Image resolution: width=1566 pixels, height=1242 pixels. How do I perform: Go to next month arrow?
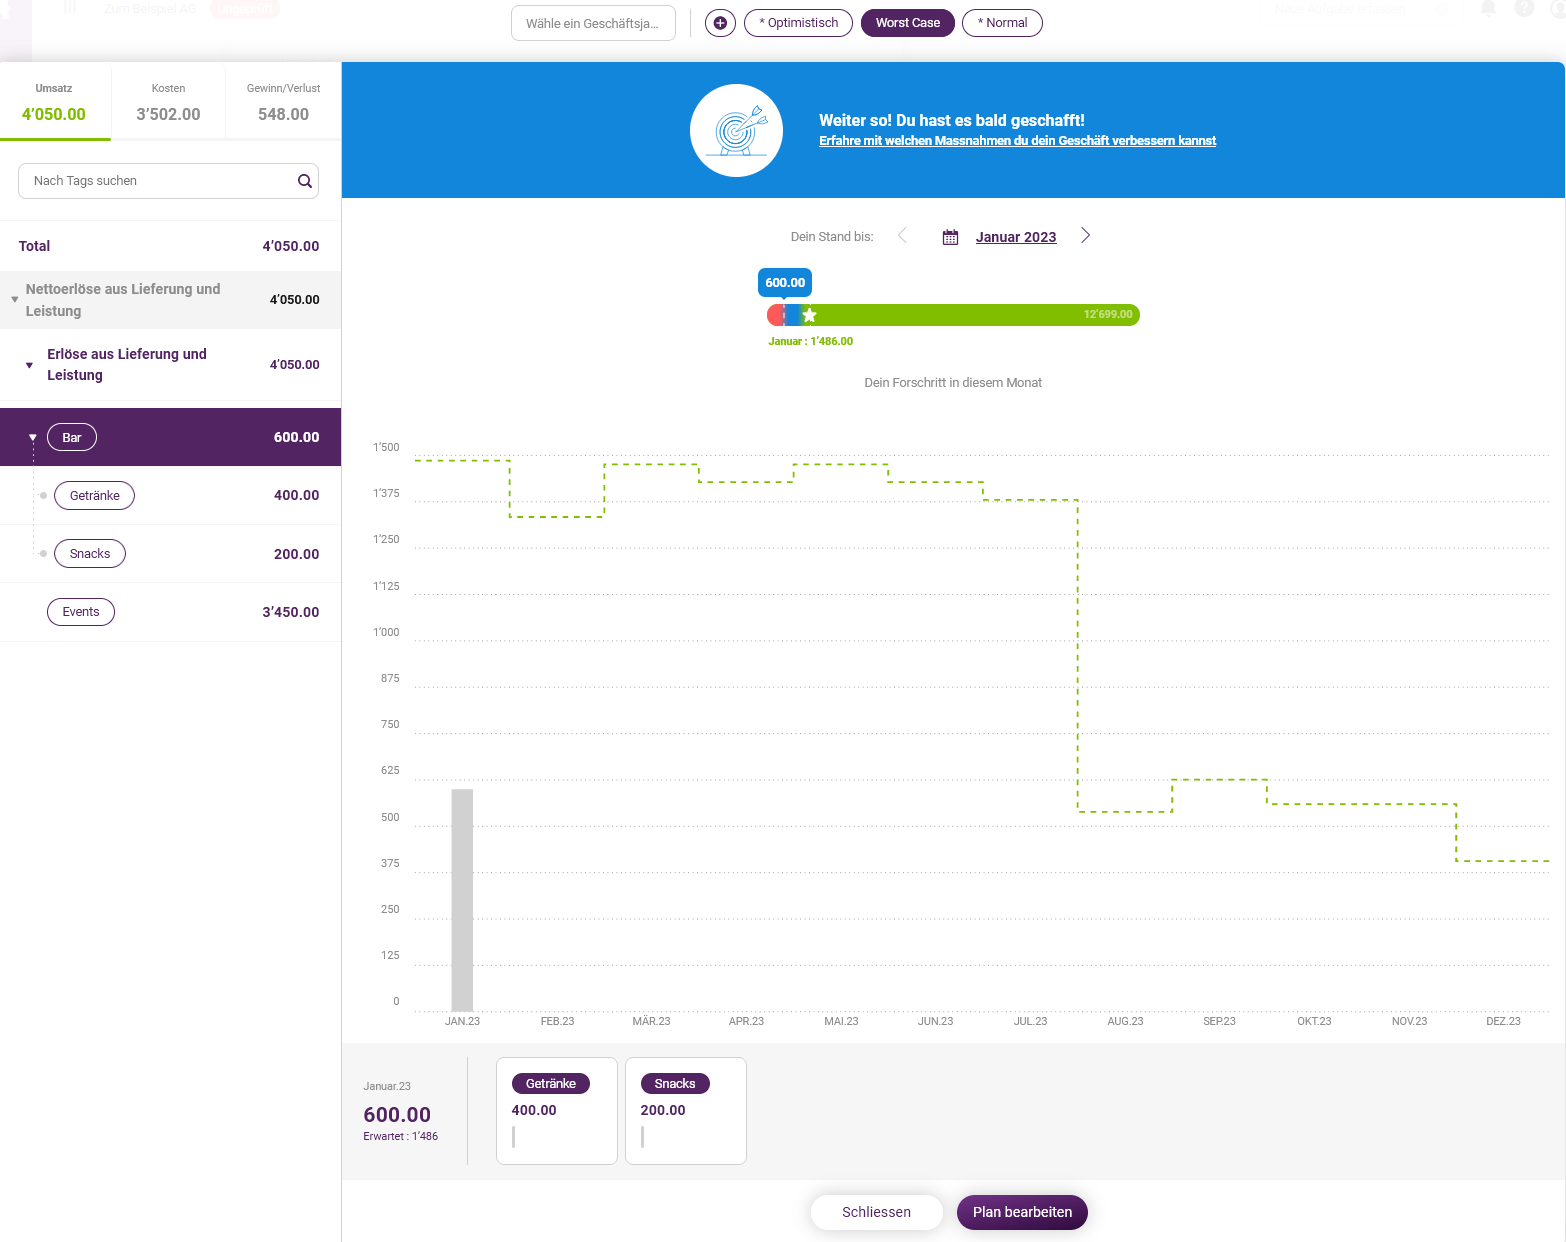(x=1085, y=236)
